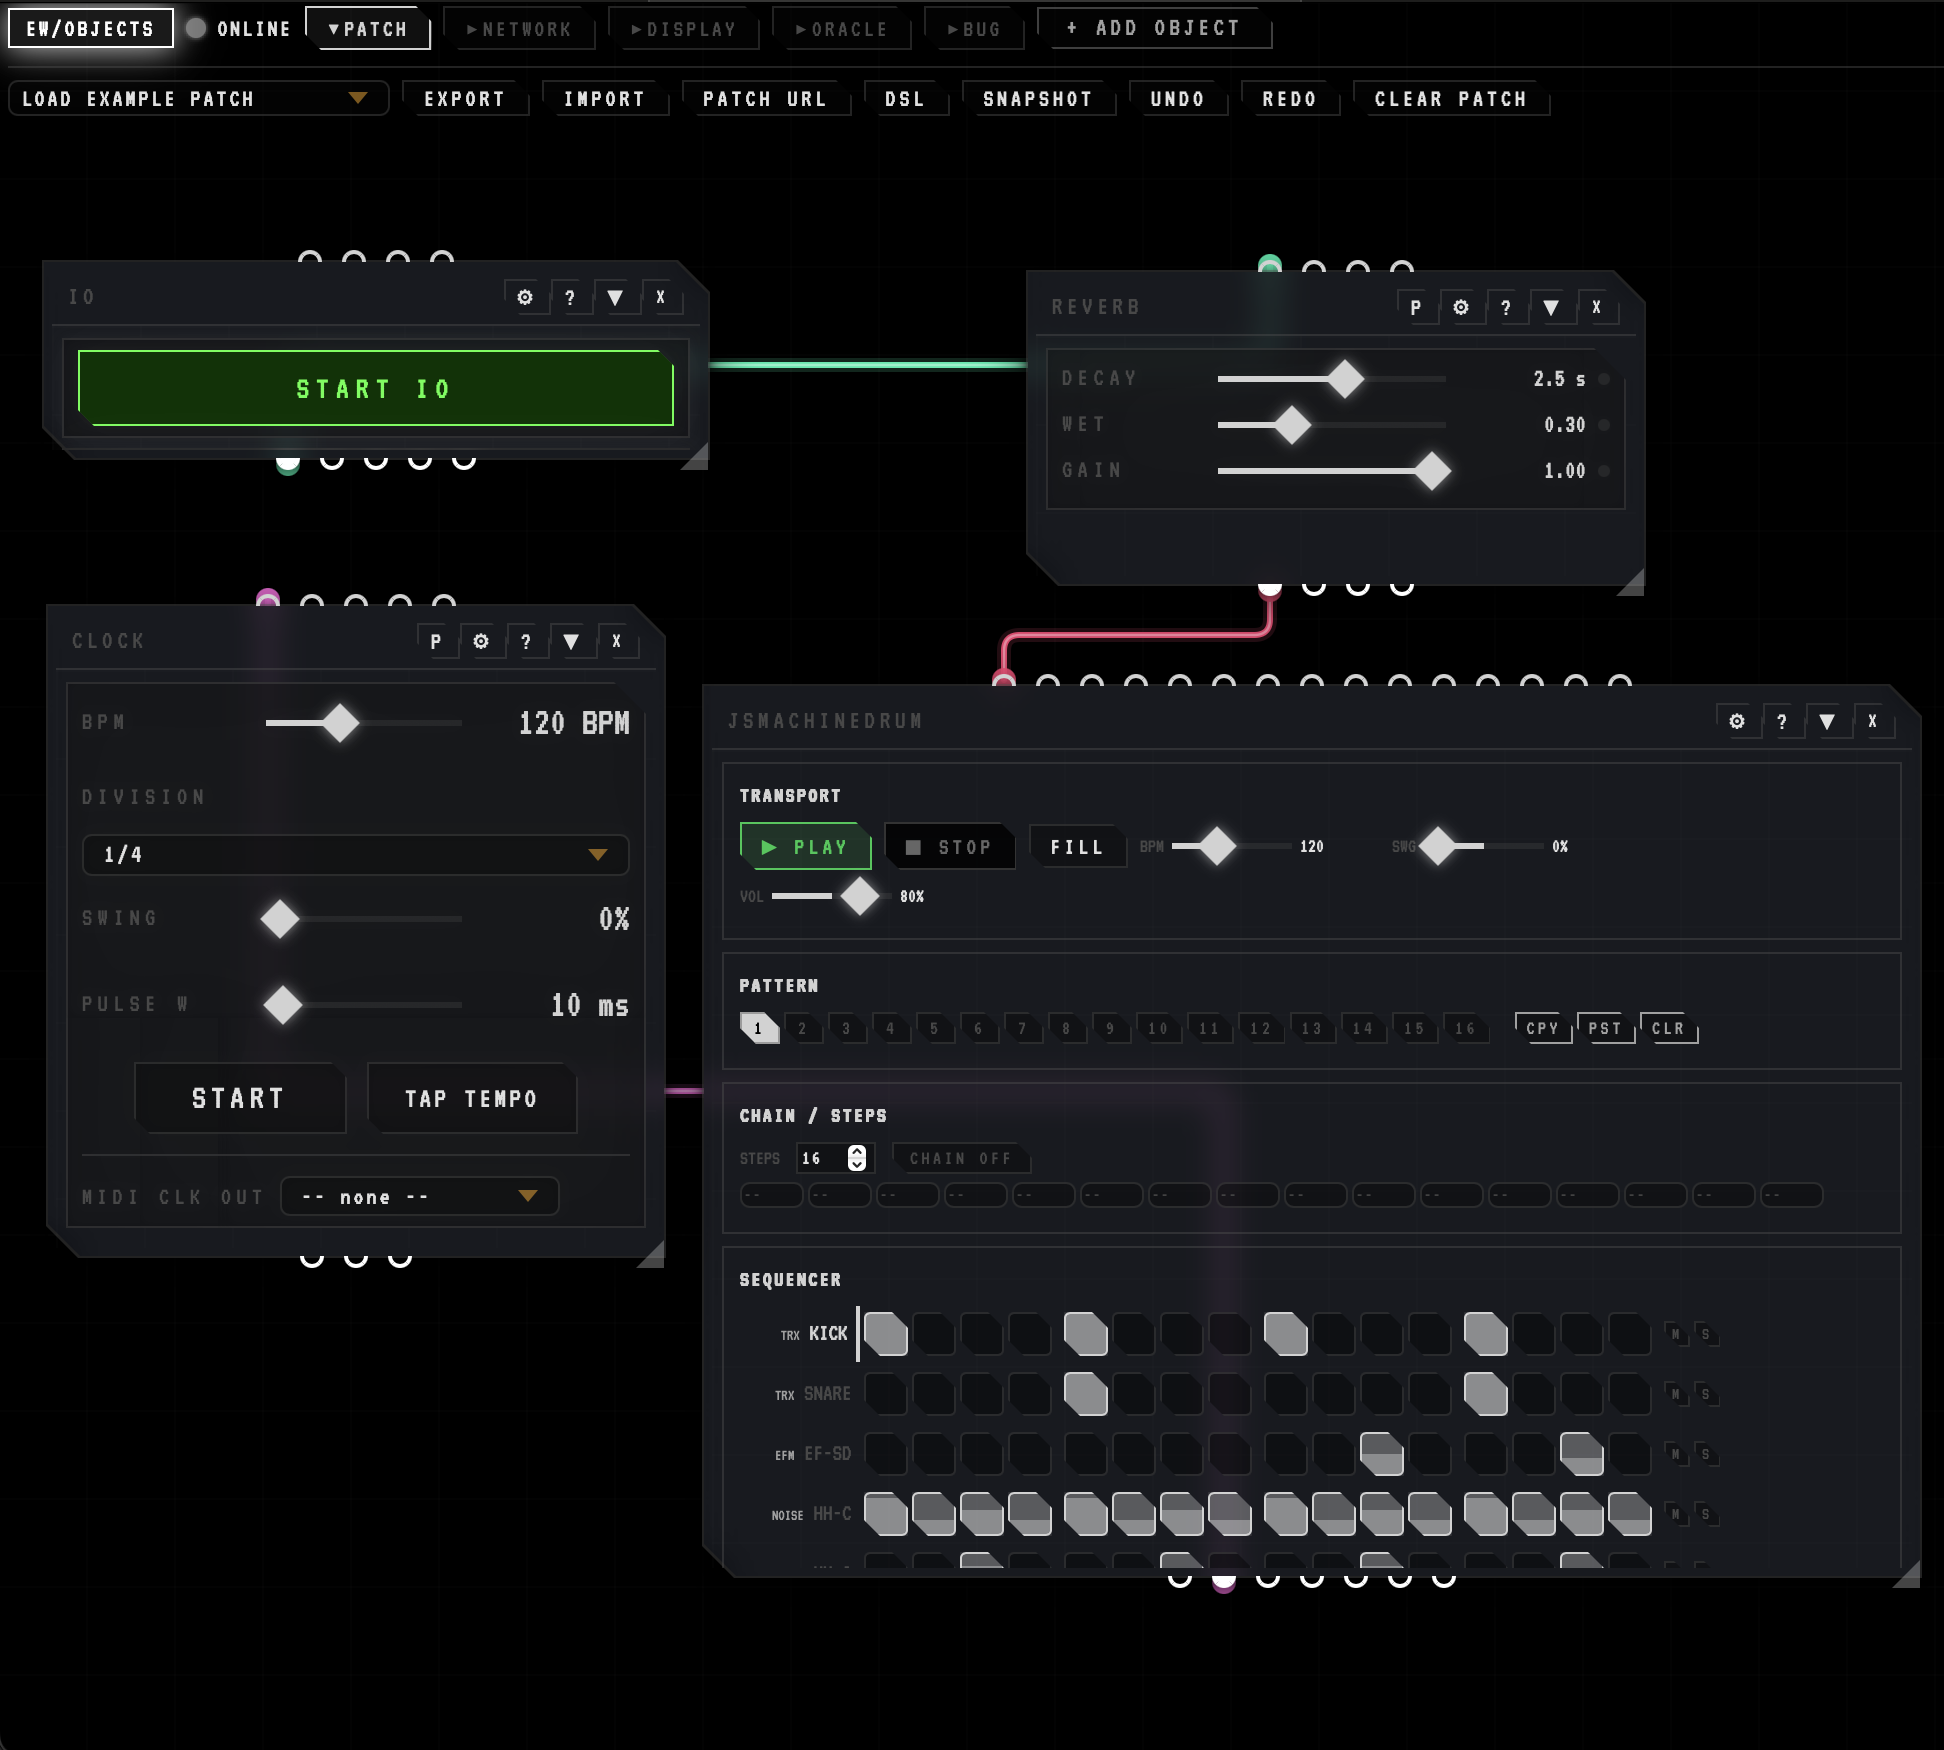Undo the last patch action
Image resolution: width=1944 pixels, height=1750 pixels.
(x=1178, y=99)
